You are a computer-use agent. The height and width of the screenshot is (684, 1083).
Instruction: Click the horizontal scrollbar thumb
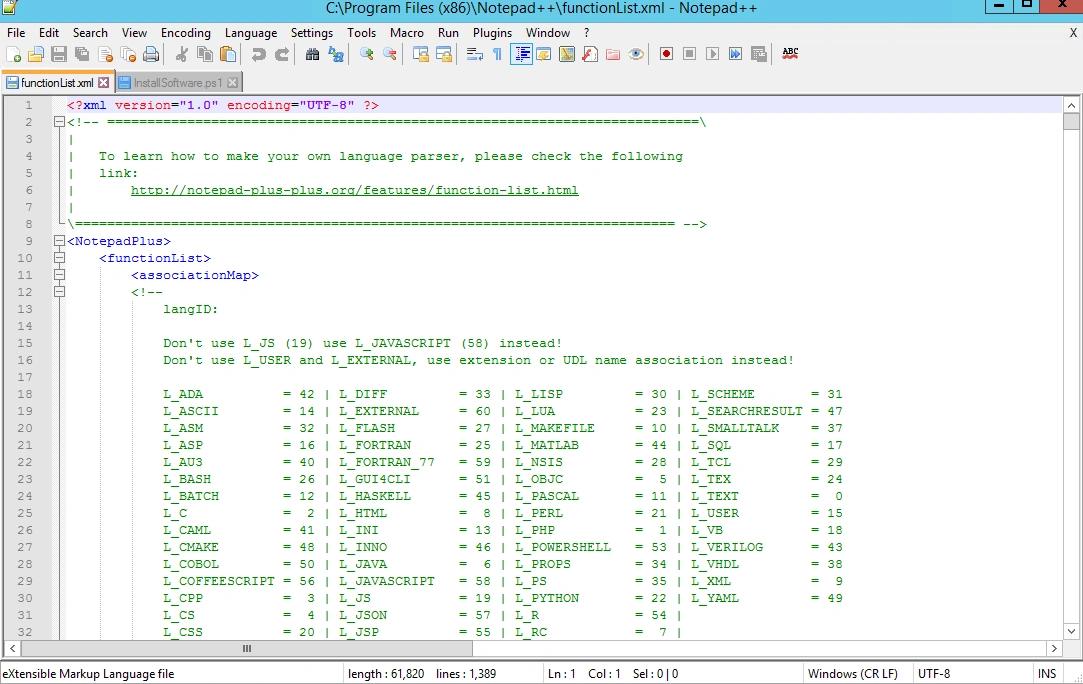coord(247,648)
